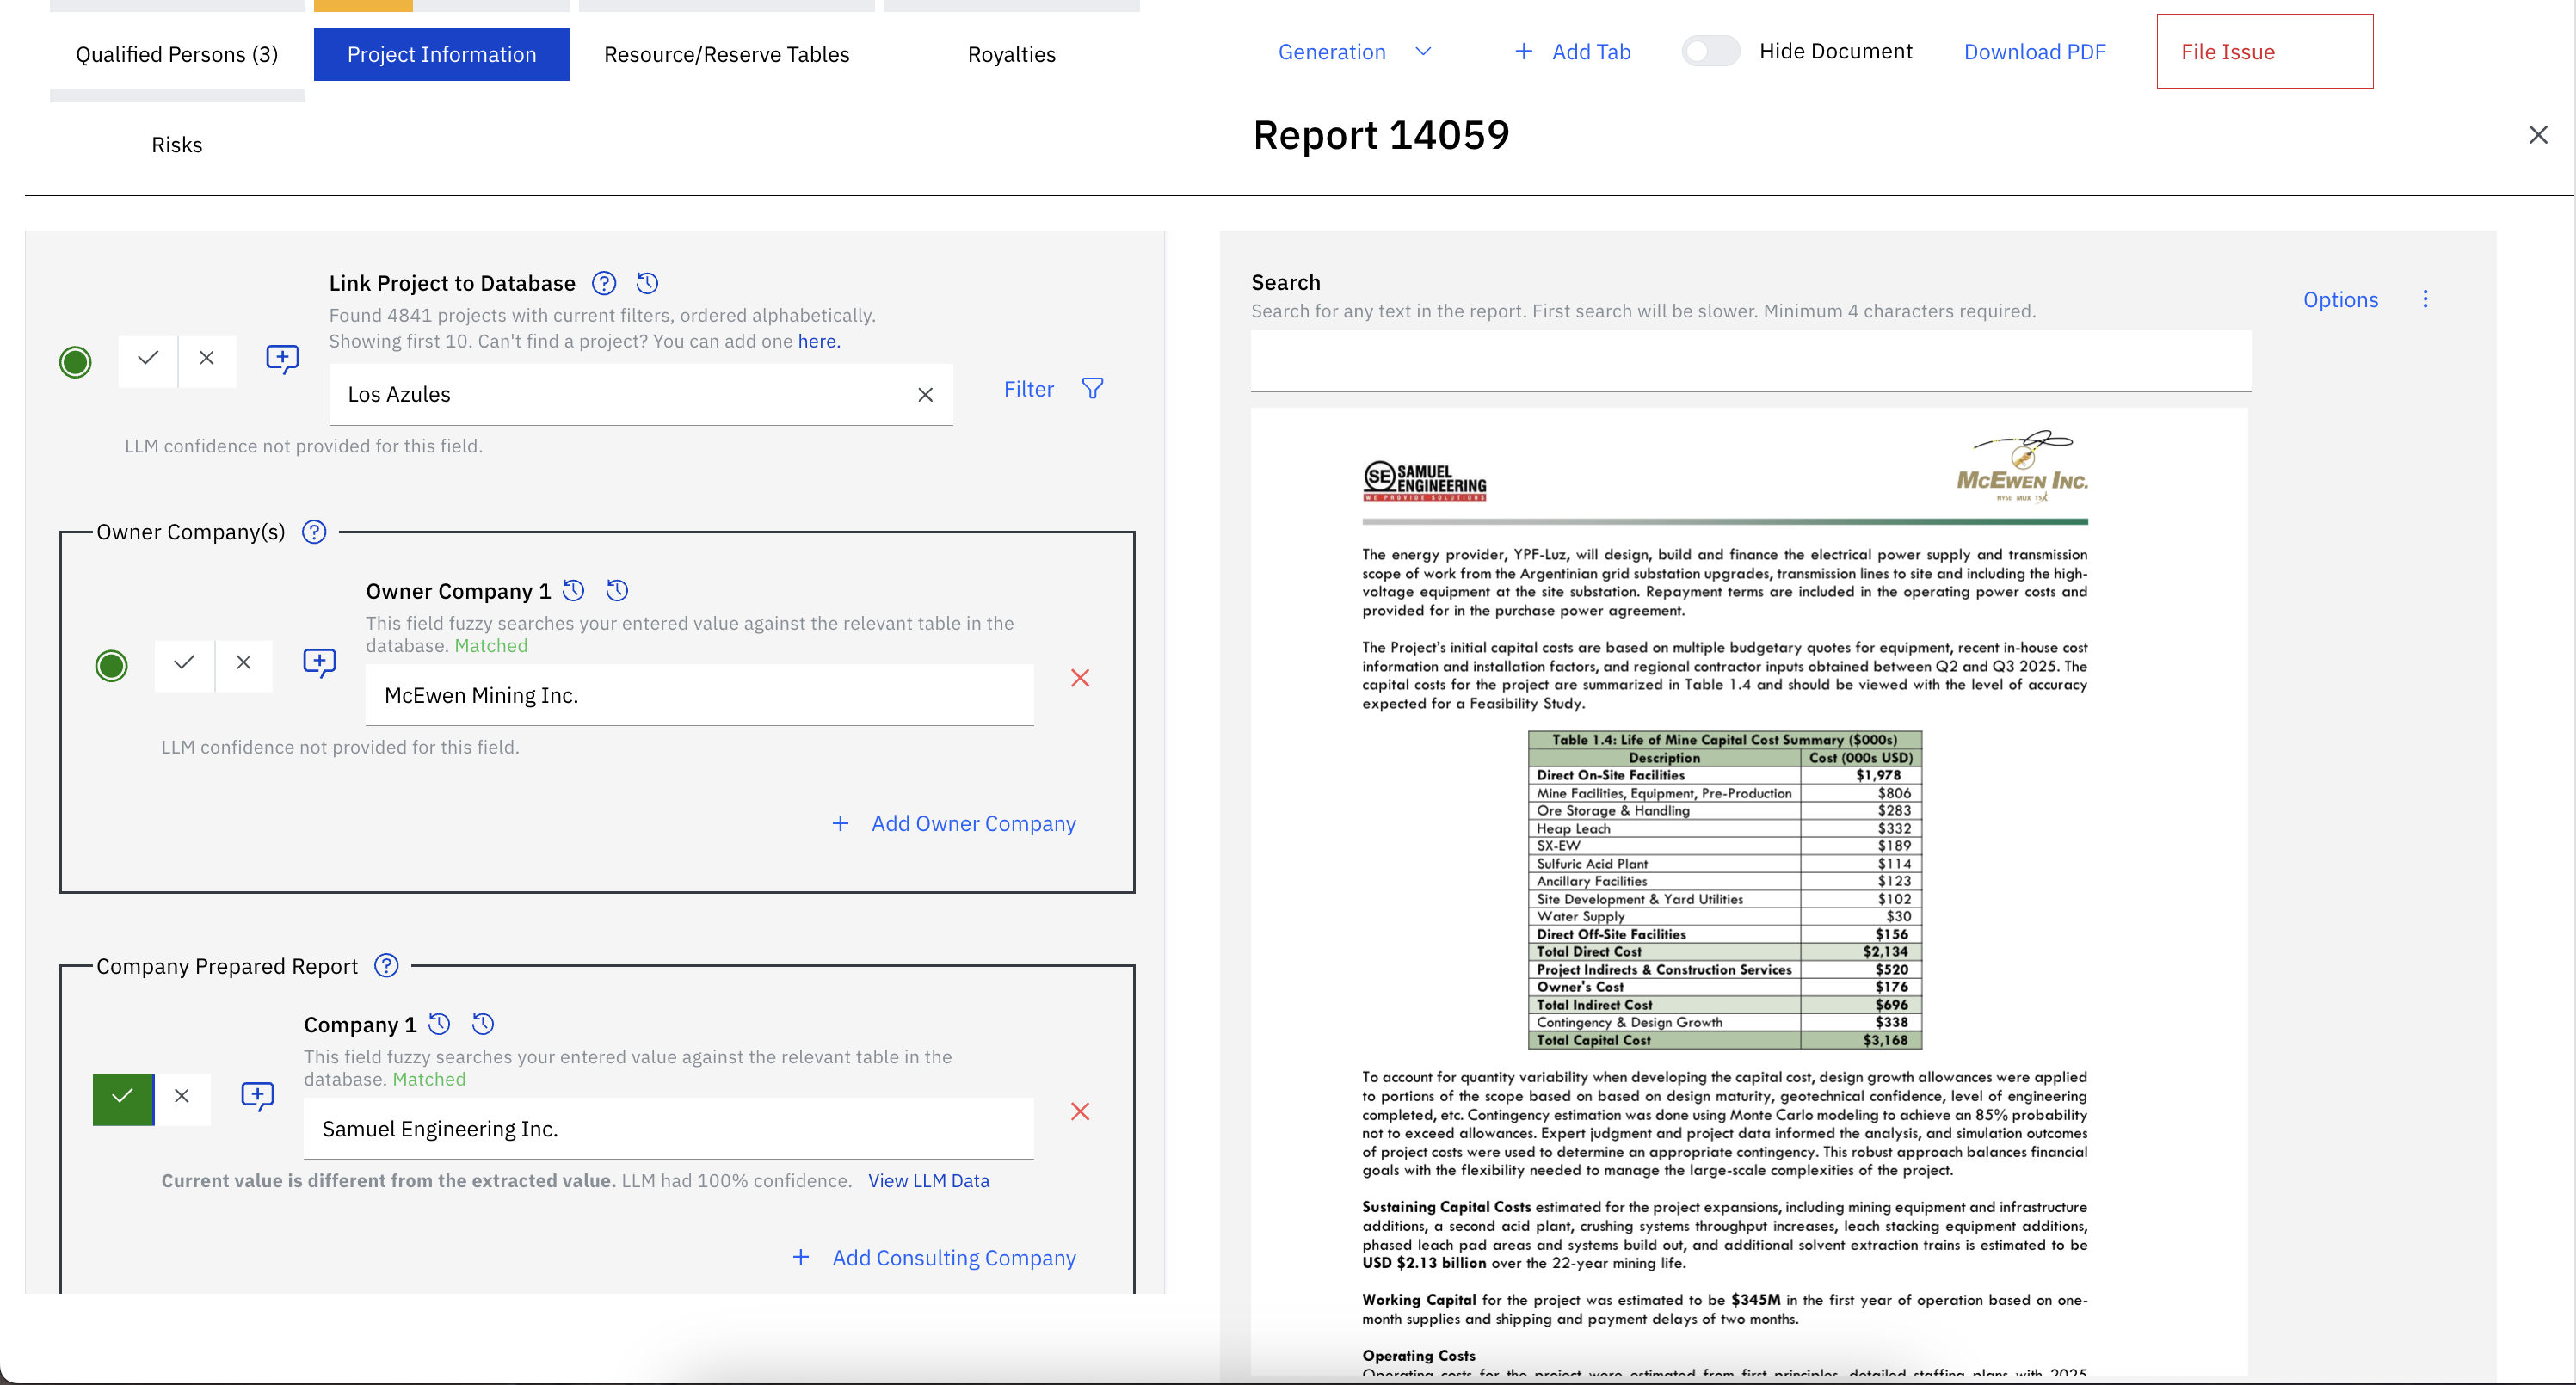Screen dimensions: 2576x1385
Task: Click View LLM Data link
Action: tap(928, 1181)
